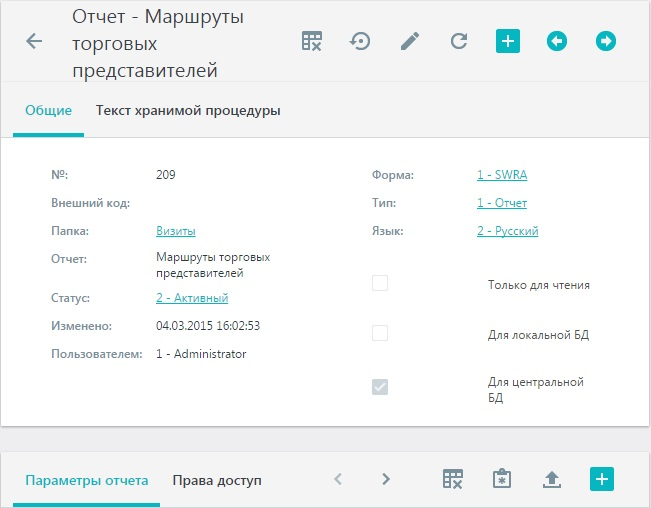Click the date '04.03.2015 16:02:53'
651x508 pixels.
click(x=208, y=326)
